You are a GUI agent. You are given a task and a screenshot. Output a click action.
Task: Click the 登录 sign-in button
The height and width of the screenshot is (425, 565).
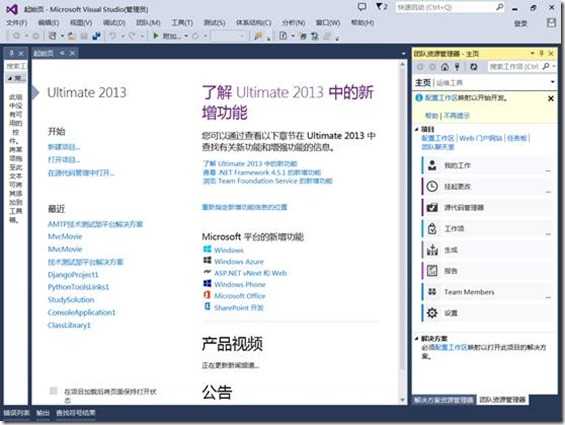(520, 23)
